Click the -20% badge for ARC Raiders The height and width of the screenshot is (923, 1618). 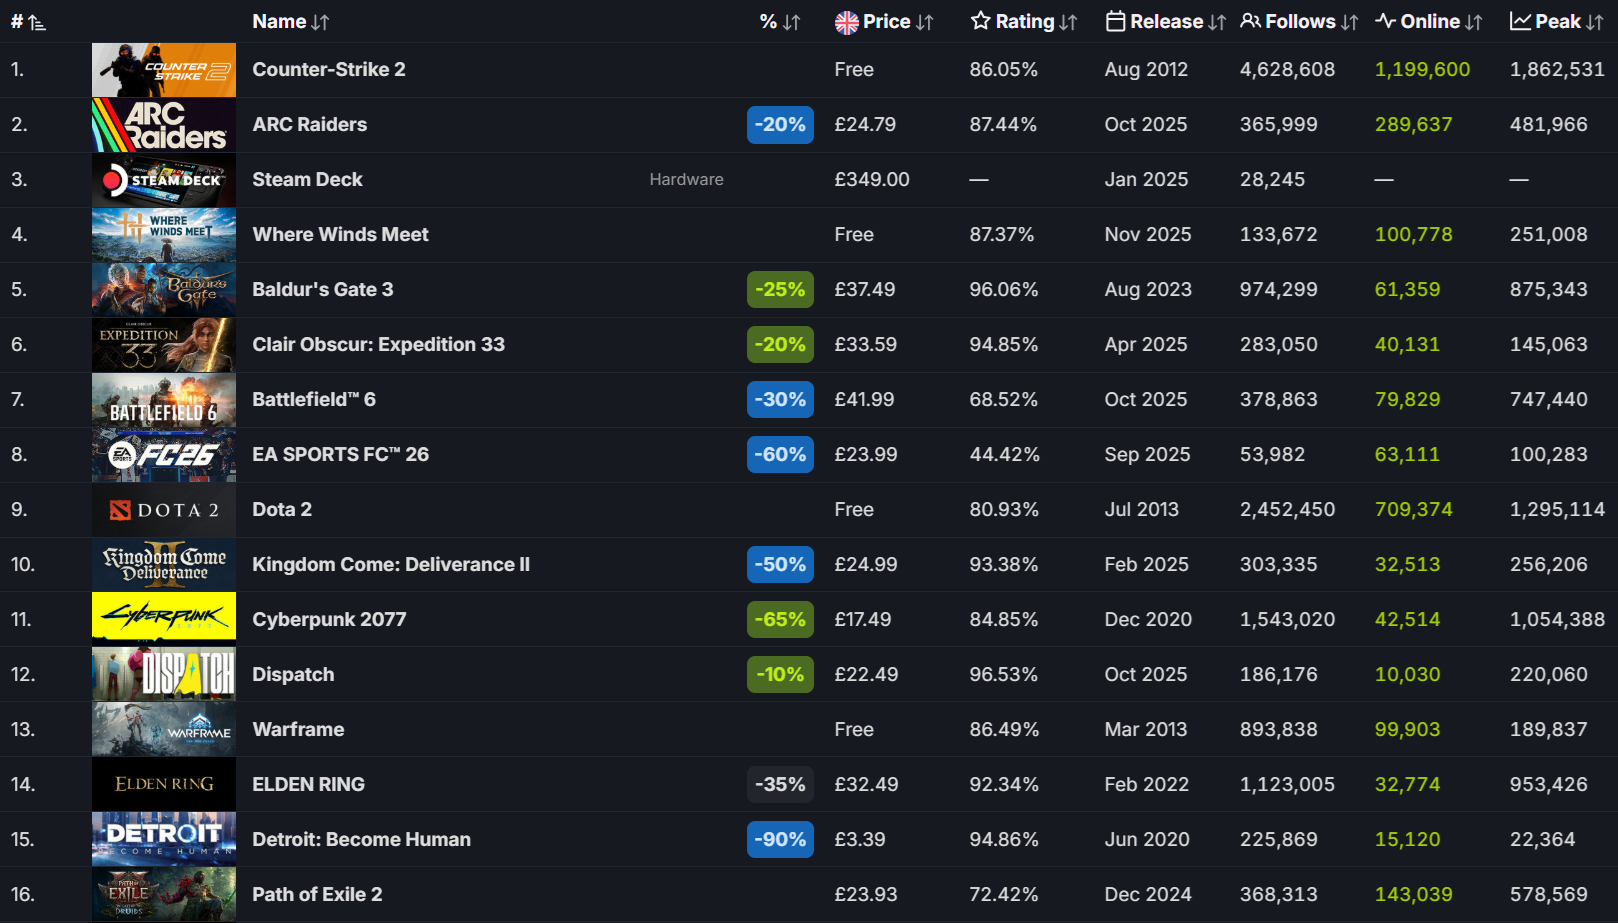[780, 125]
